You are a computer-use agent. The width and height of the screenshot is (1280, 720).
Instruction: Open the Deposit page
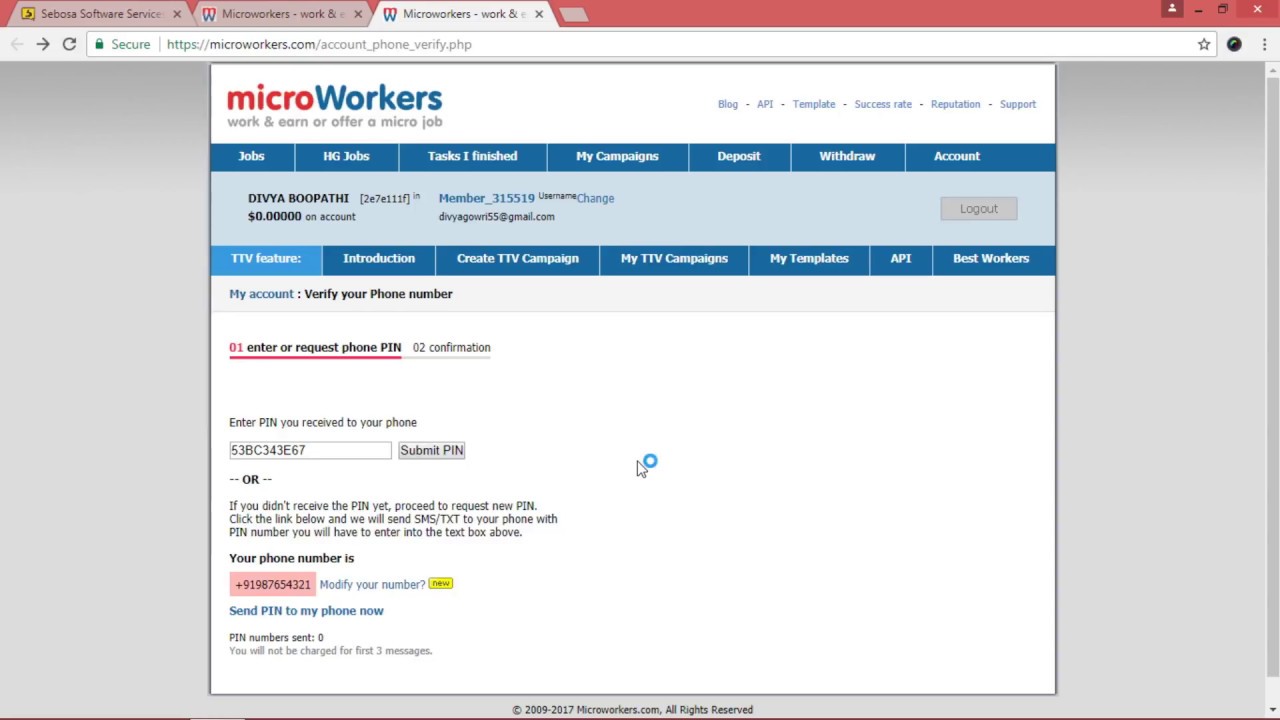[739, 156]
